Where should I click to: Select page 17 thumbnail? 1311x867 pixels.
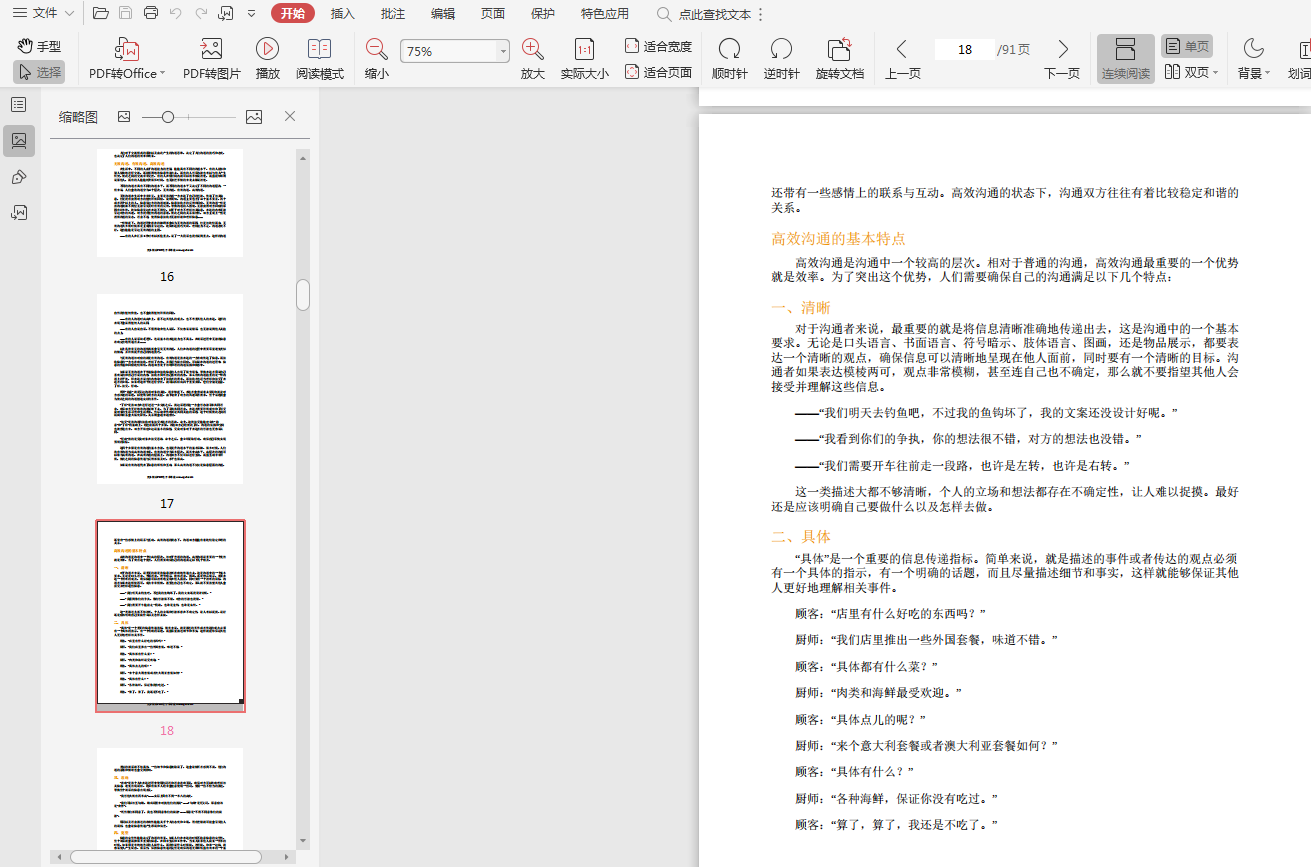[x=170, y=389]
